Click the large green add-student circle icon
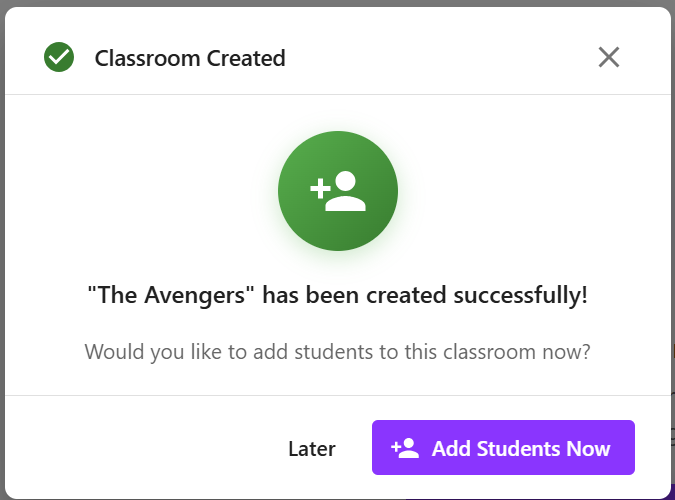Screen dimensions: 675x500 pos(338,191)
